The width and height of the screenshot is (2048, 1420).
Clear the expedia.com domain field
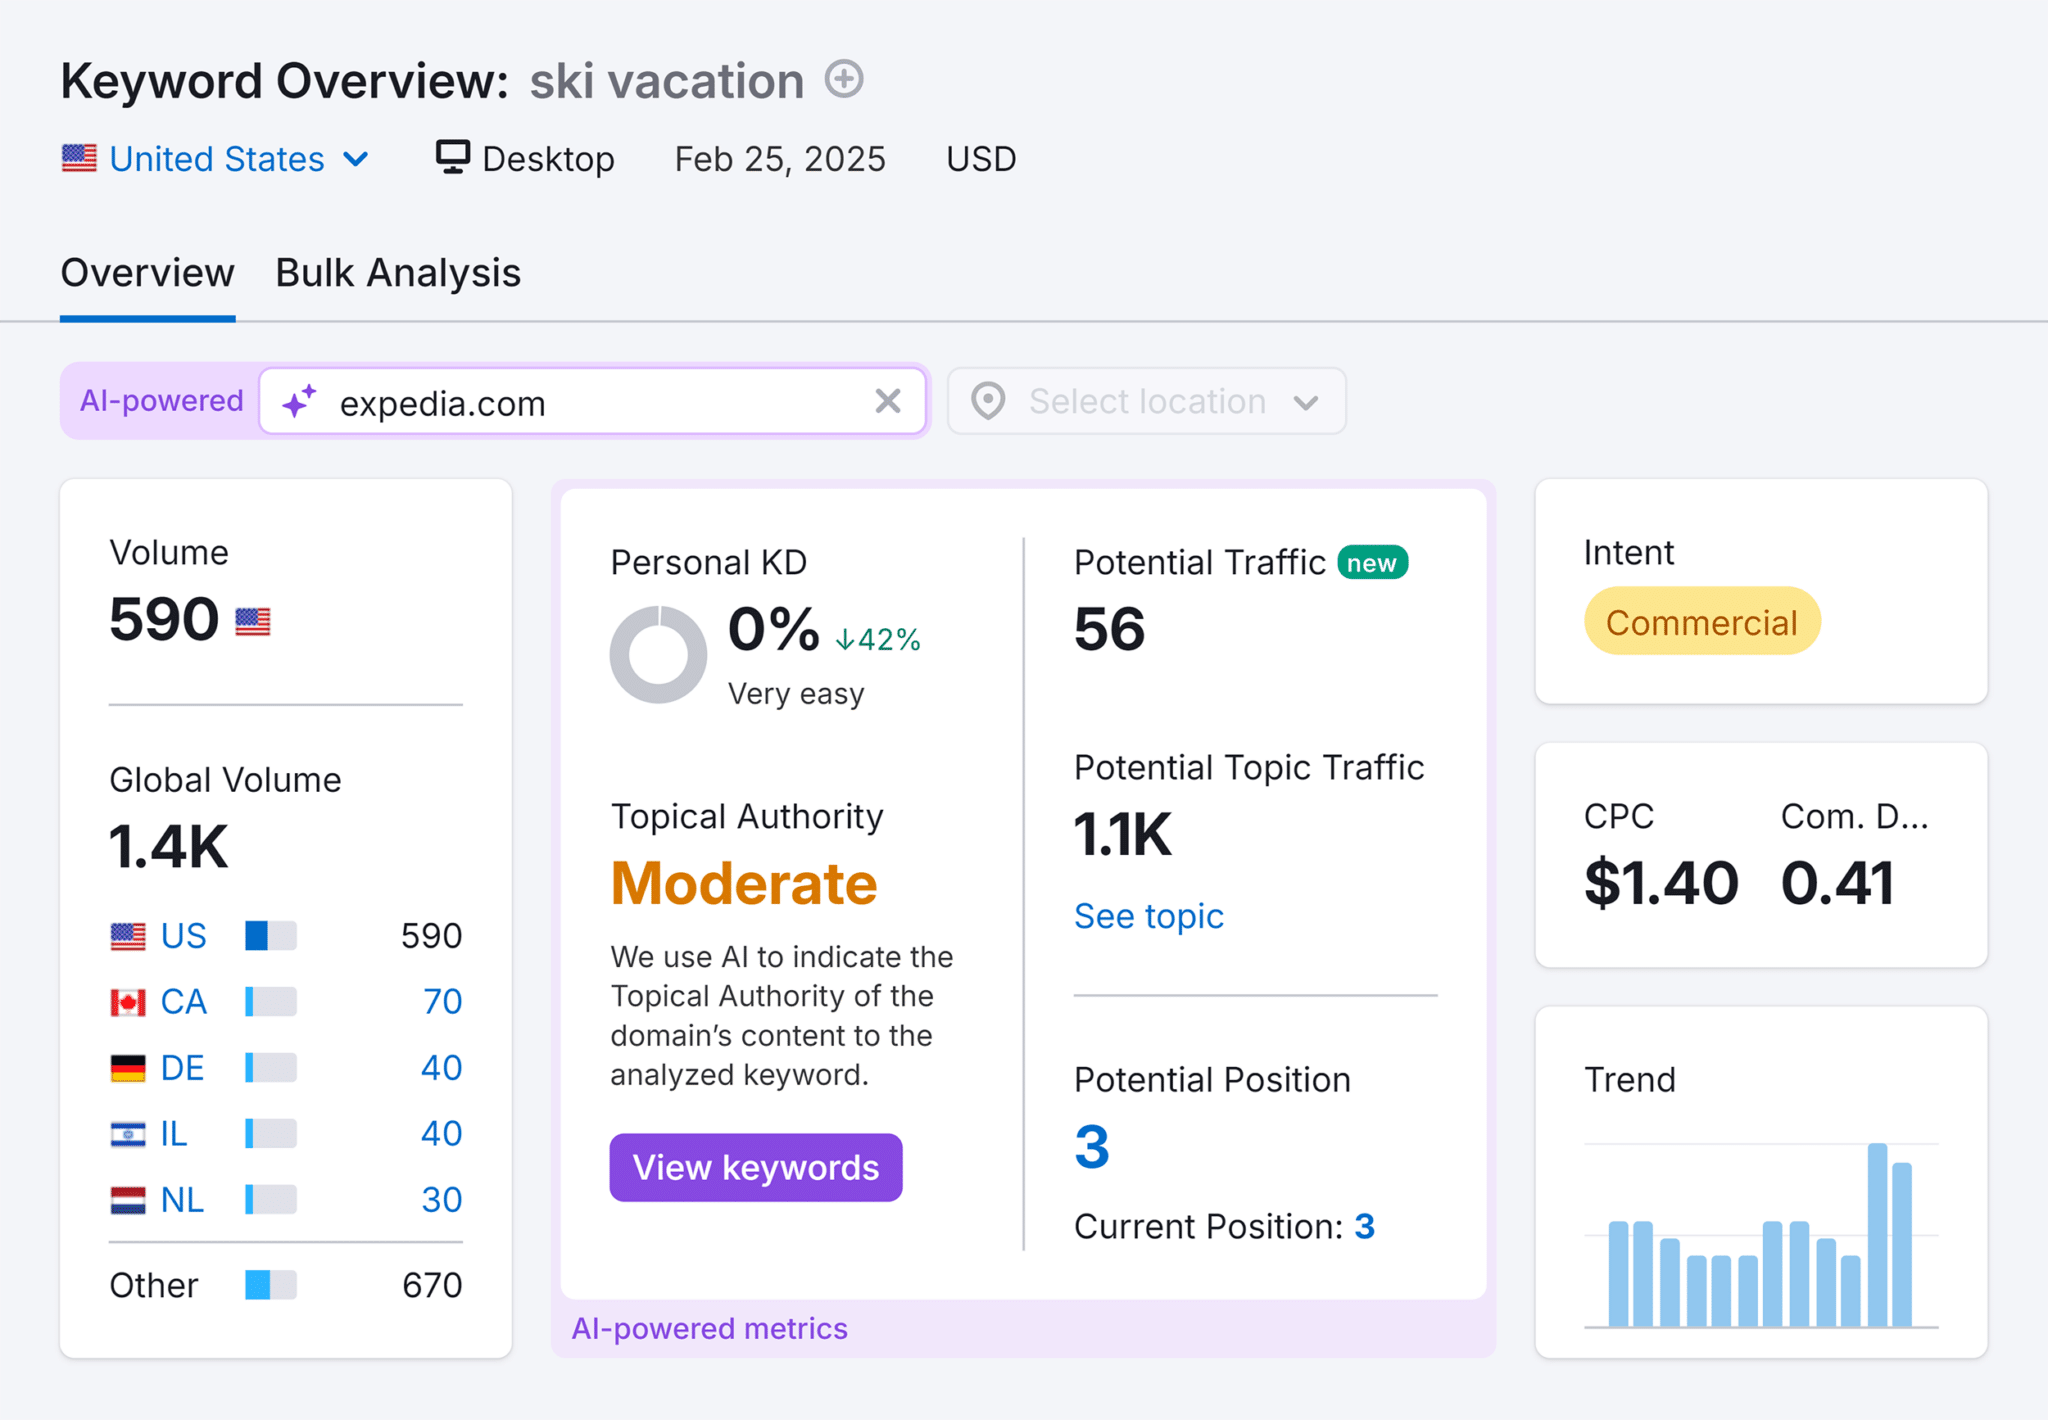887,401
